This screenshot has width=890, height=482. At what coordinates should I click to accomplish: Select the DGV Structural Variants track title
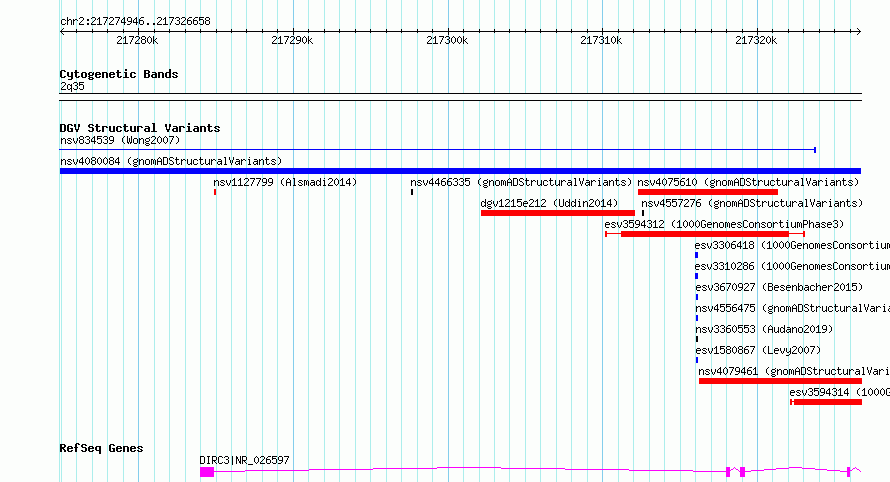click(x=140, y=128)
